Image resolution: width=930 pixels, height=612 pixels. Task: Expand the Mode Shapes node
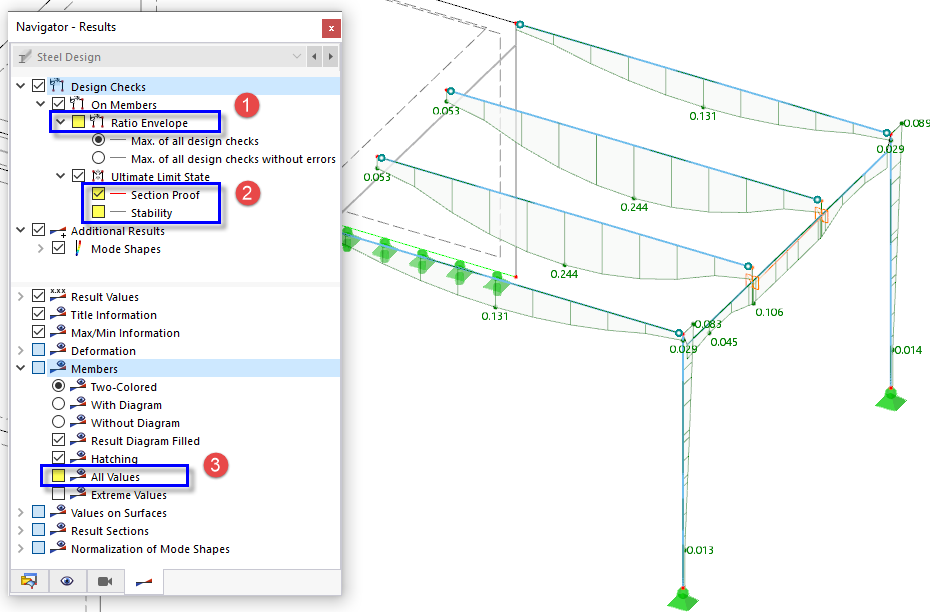(40, 248)
